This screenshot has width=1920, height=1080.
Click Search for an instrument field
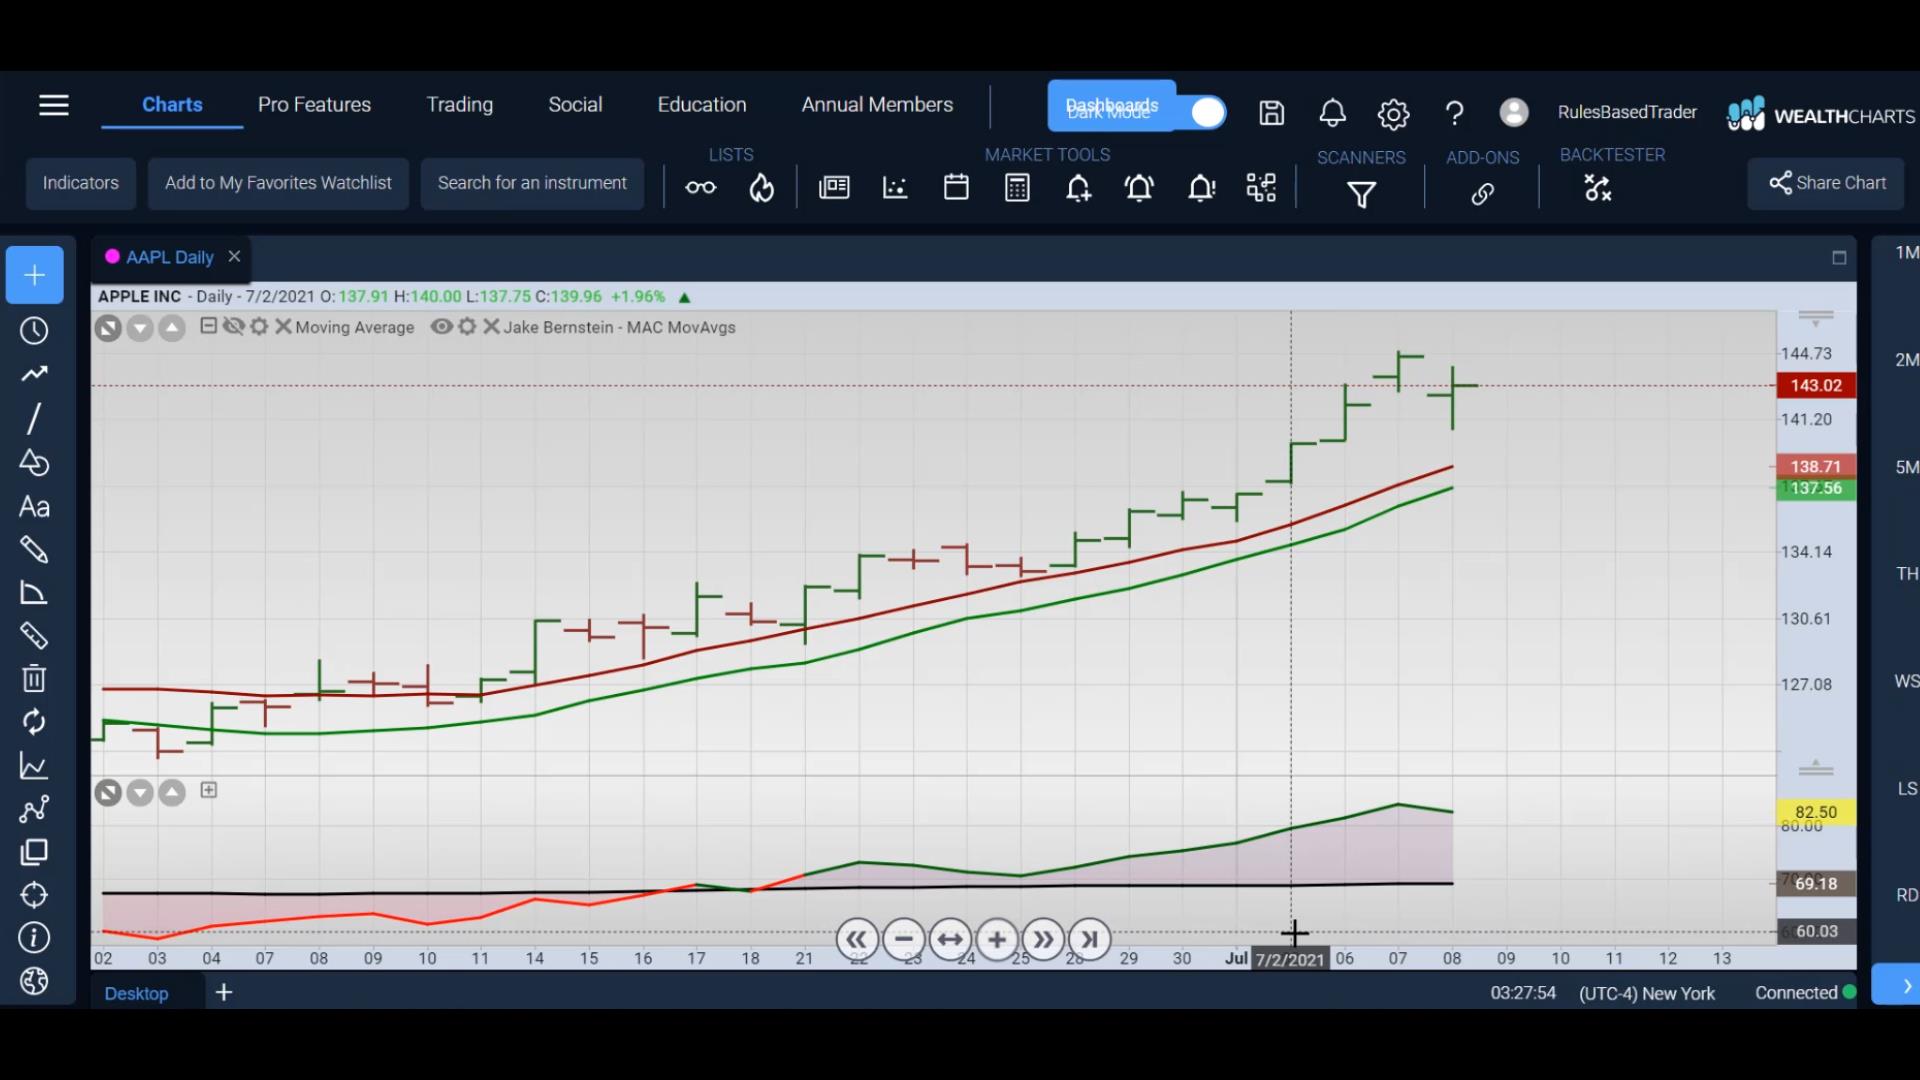(x=532, y=183)
